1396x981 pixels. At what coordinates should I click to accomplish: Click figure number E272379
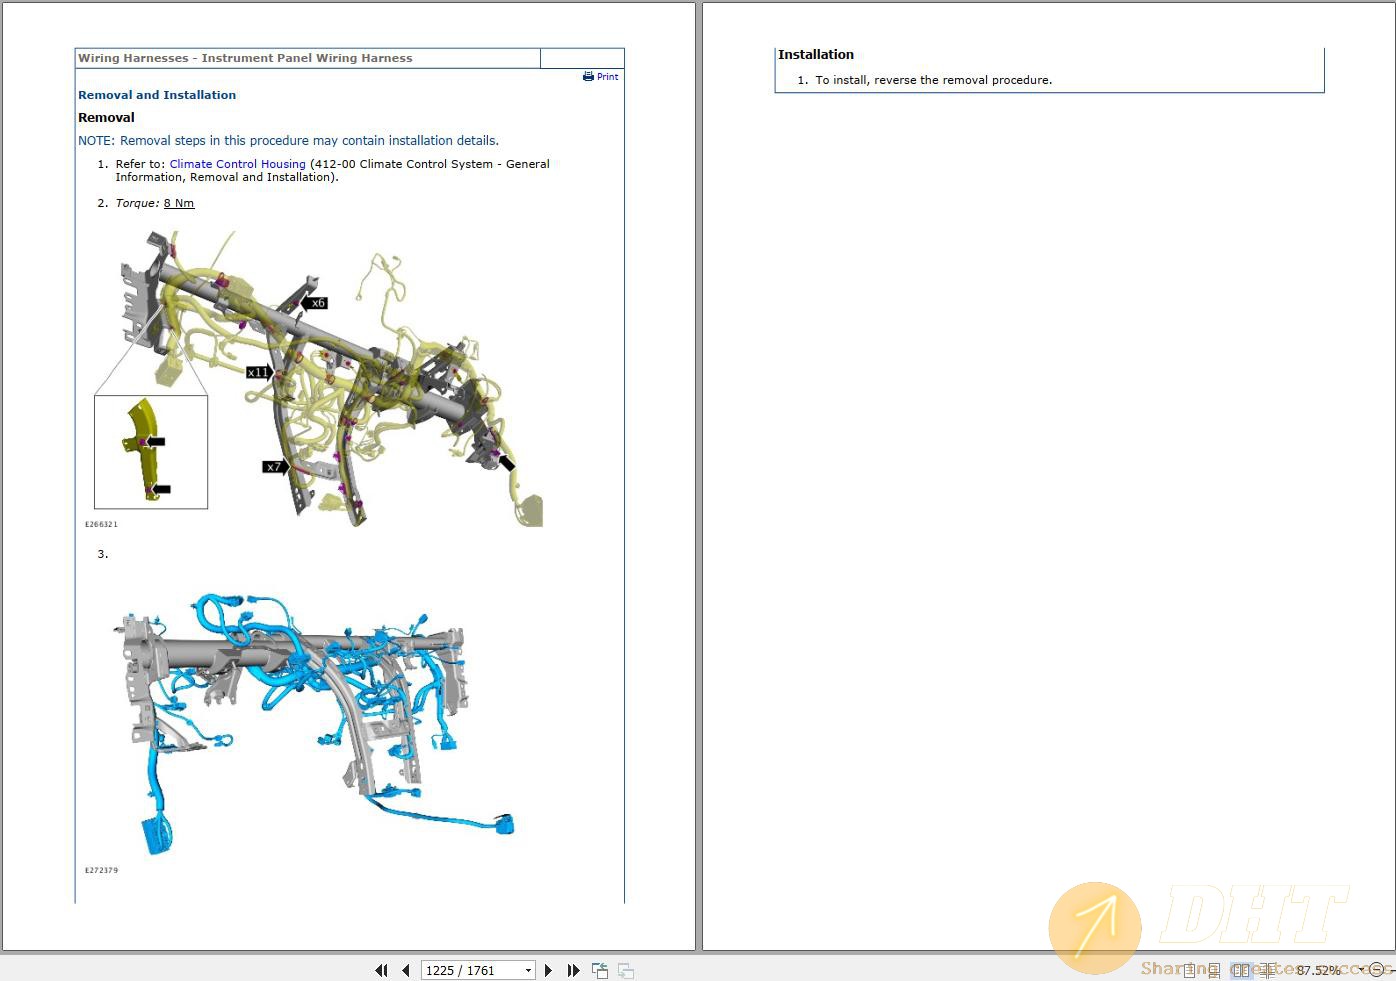pos(101,870)
